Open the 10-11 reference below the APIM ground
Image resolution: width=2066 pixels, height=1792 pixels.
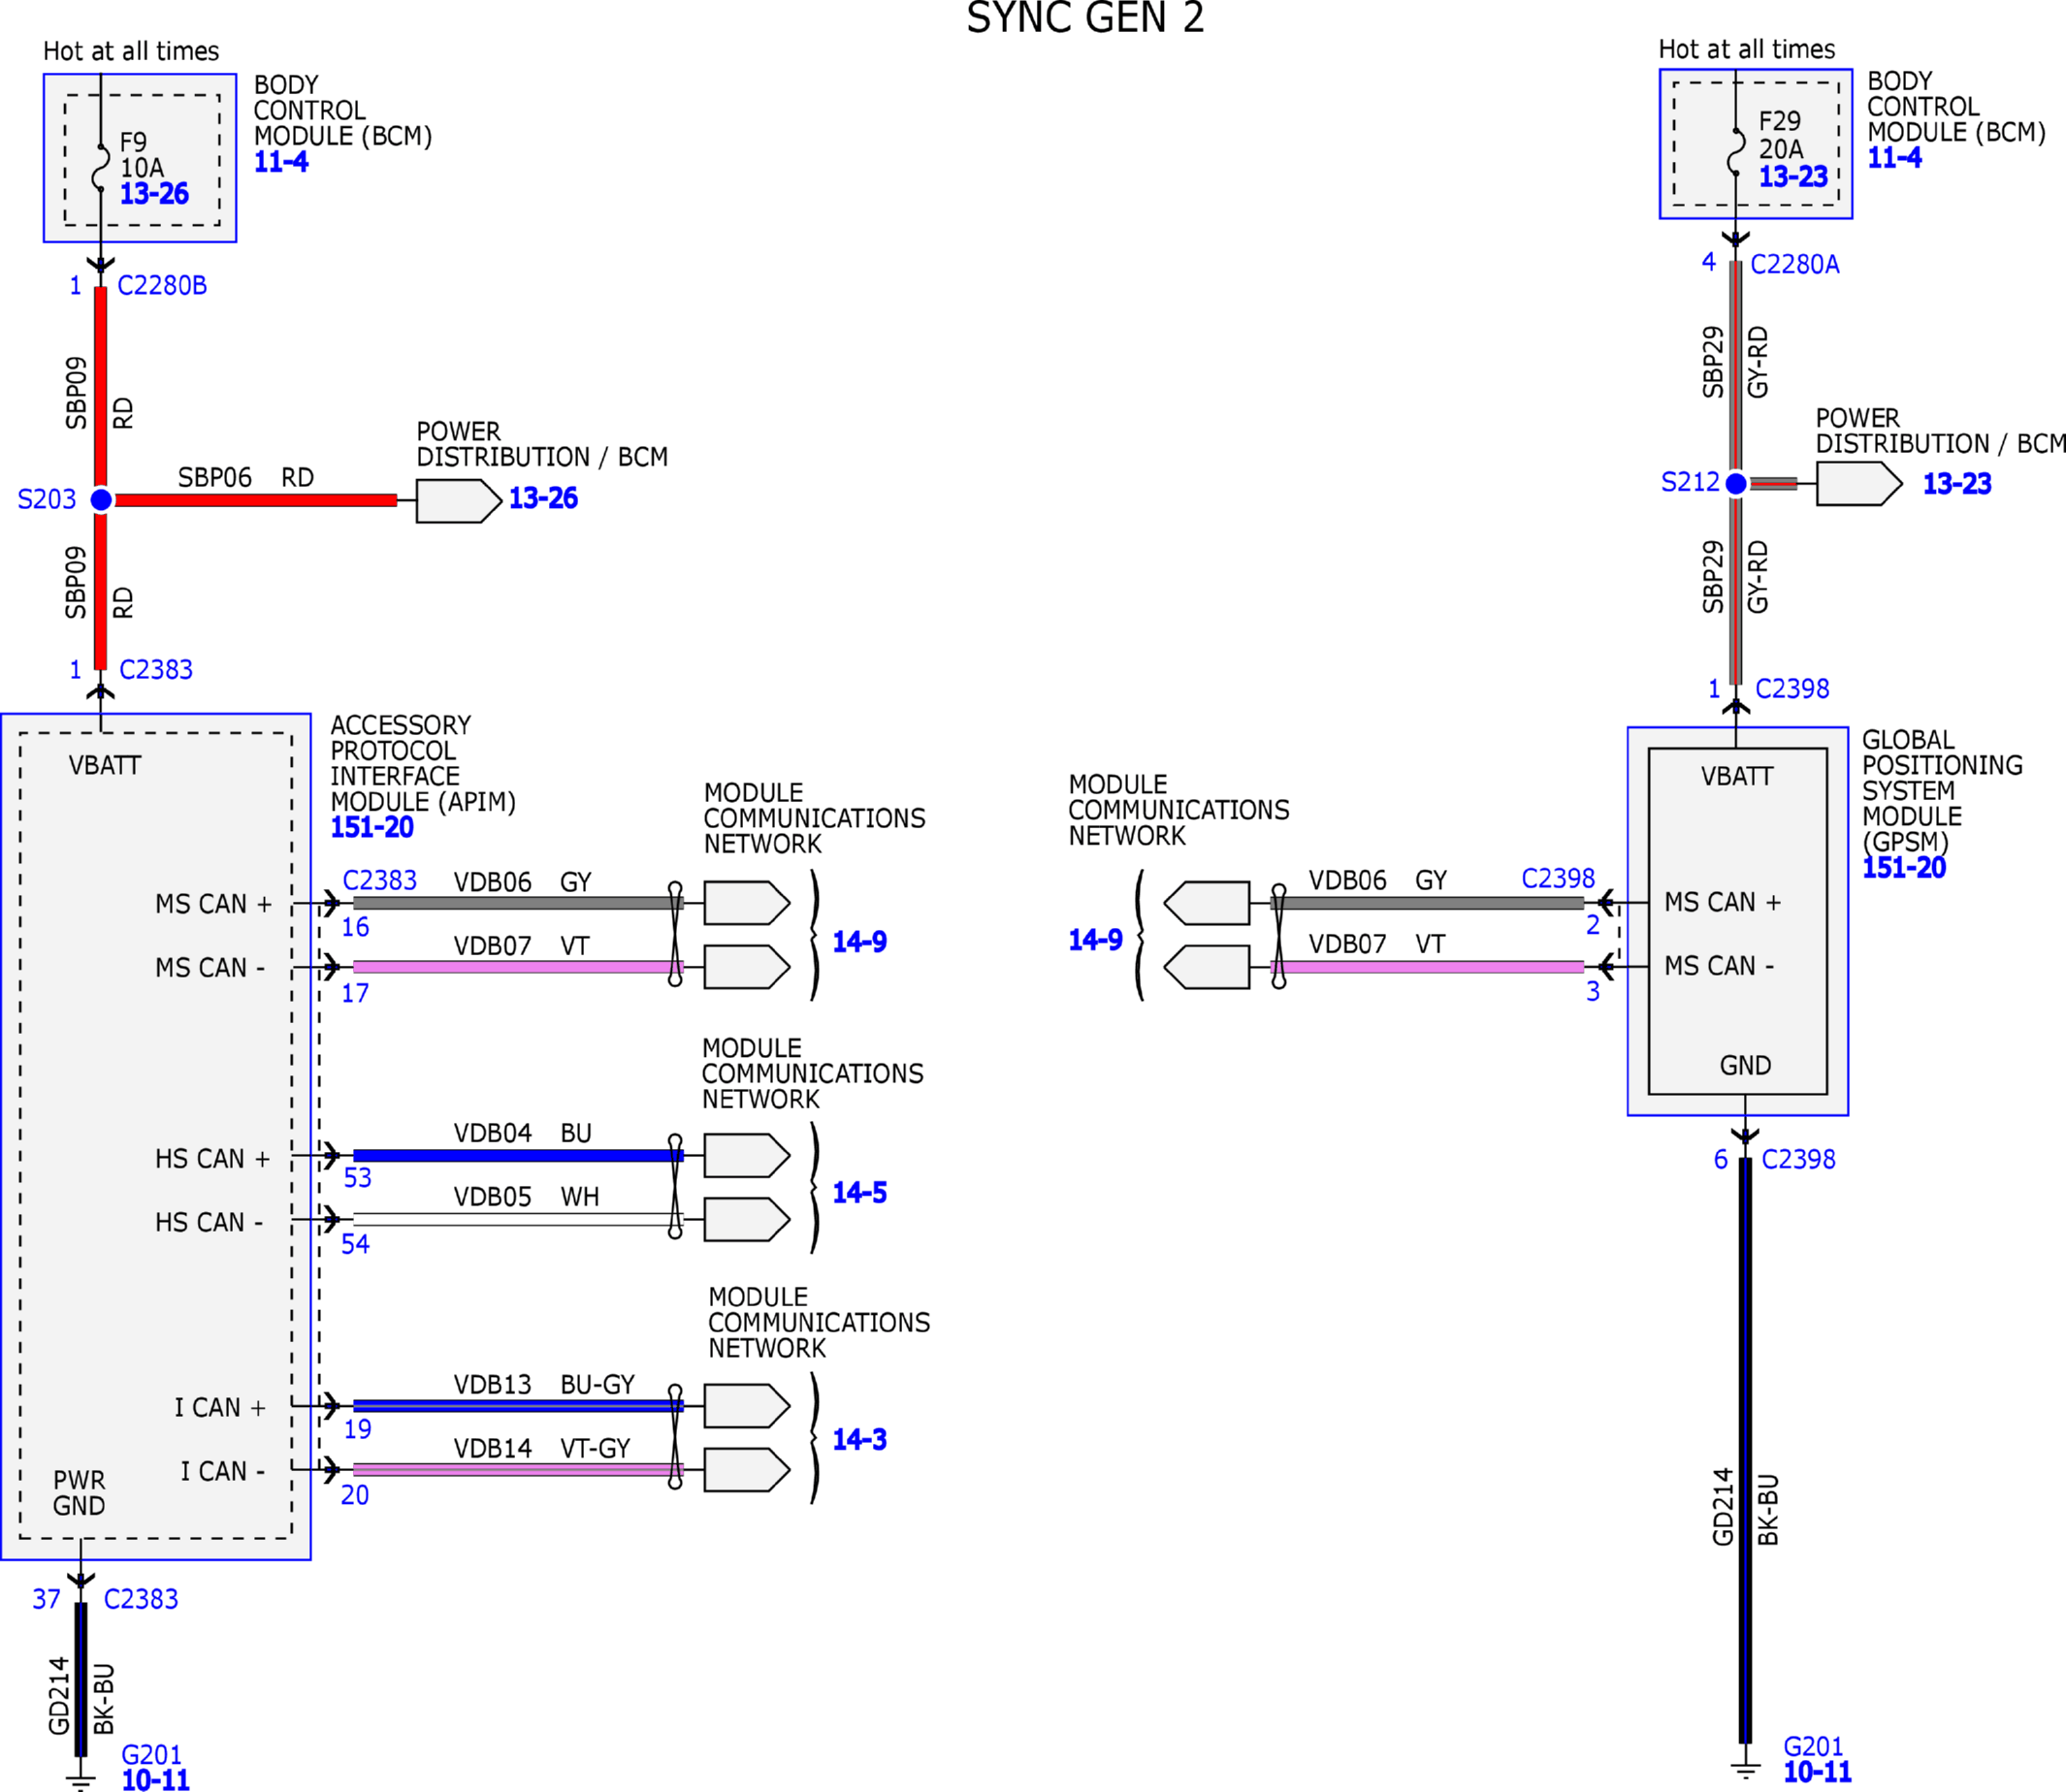coord(155,1780)
